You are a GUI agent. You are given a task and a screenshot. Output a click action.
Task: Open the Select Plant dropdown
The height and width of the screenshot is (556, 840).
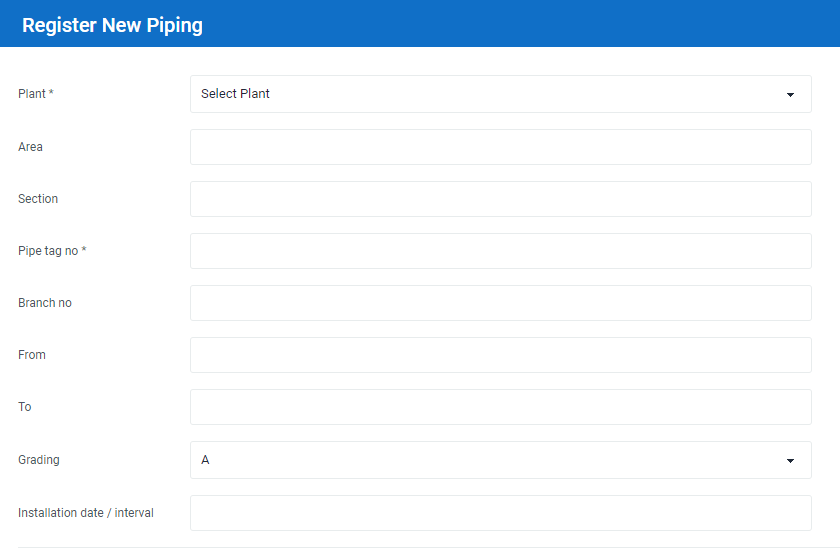(x=500, y=94)
